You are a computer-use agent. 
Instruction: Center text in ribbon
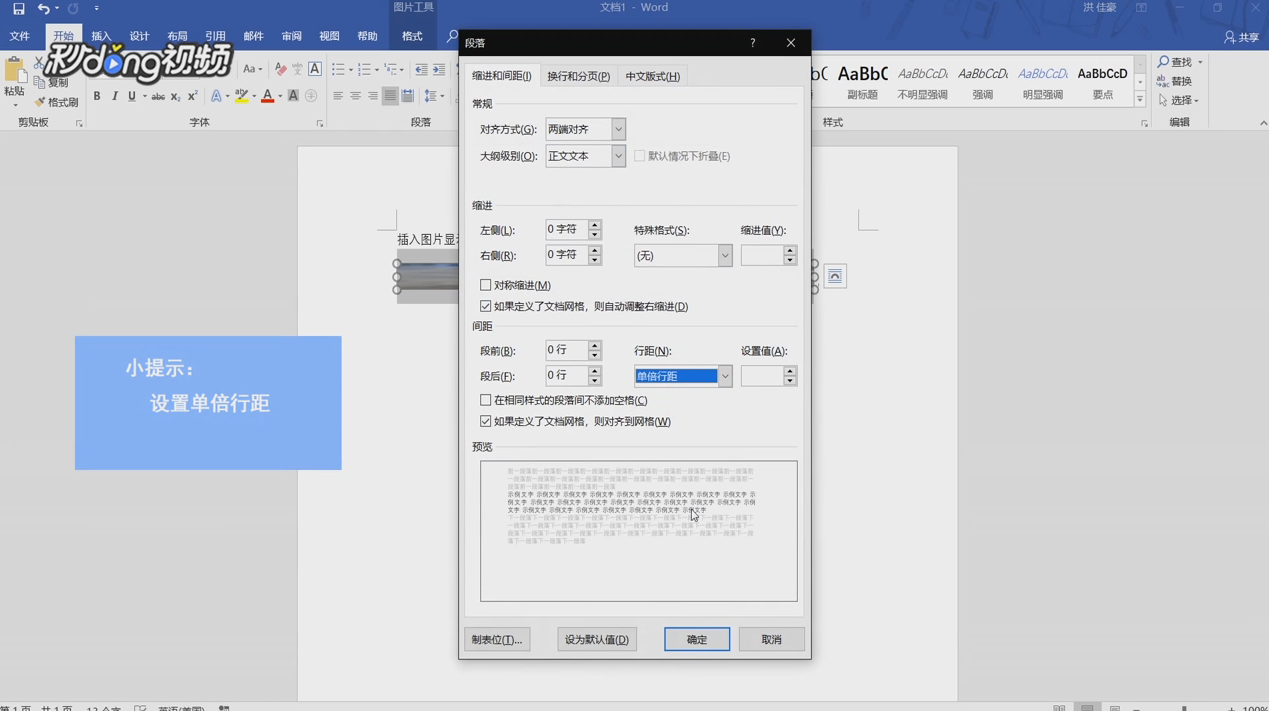pos(355,96)
